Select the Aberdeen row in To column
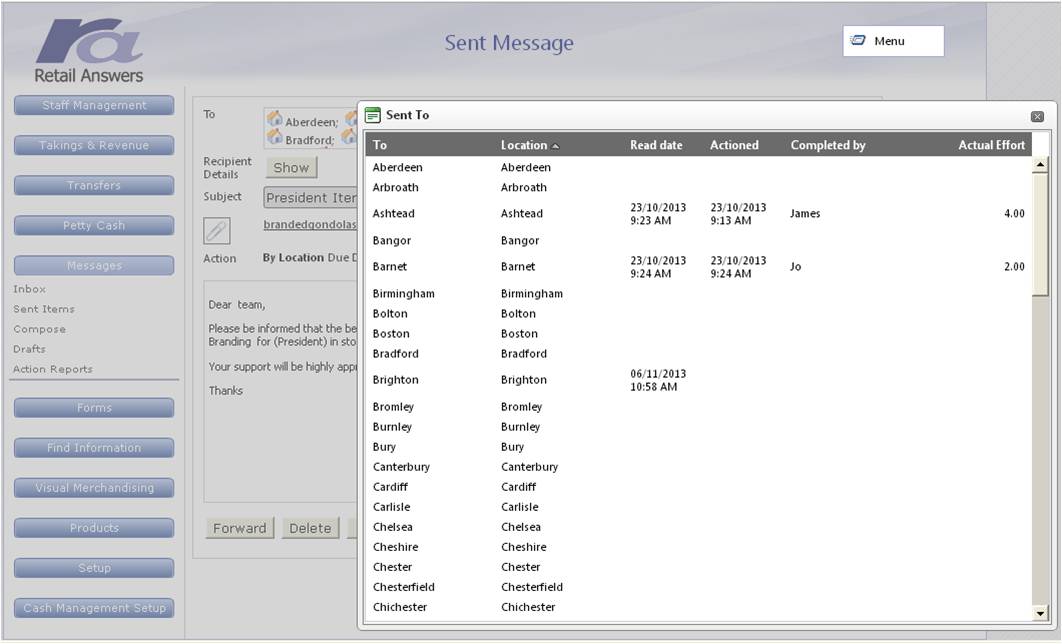The width and height of the screenshot is (1062, 644). tap(398, 167)
